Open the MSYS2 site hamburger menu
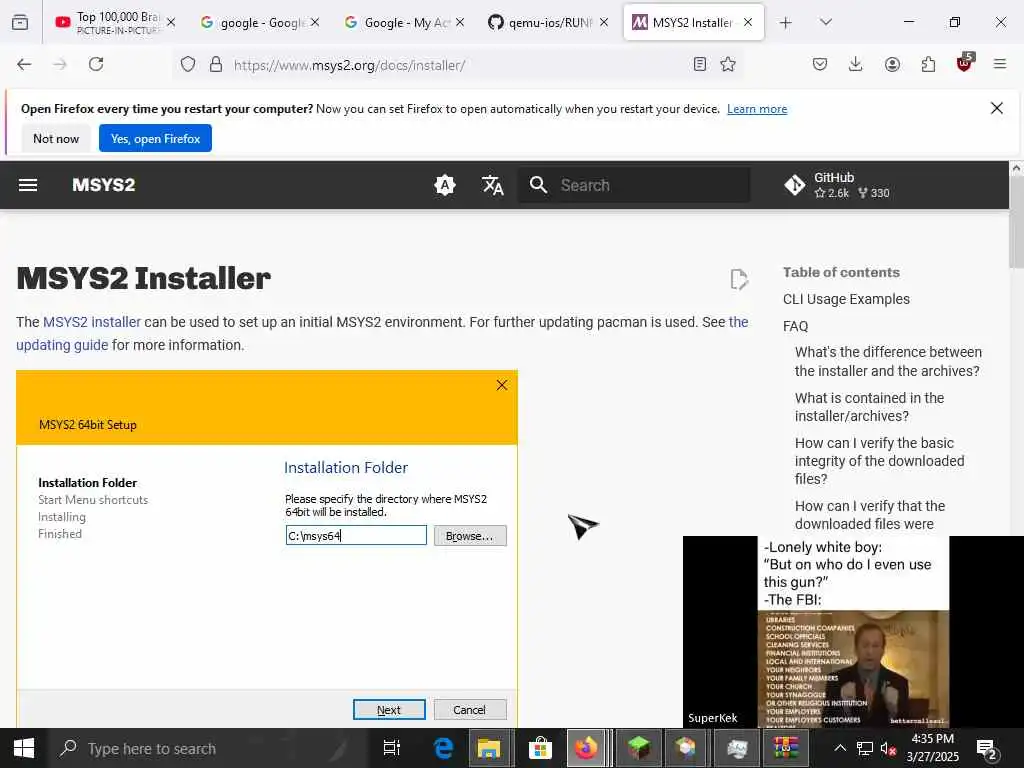Image resolution: width=1024 pixels, height=768 pixels. tap(27, 185)
